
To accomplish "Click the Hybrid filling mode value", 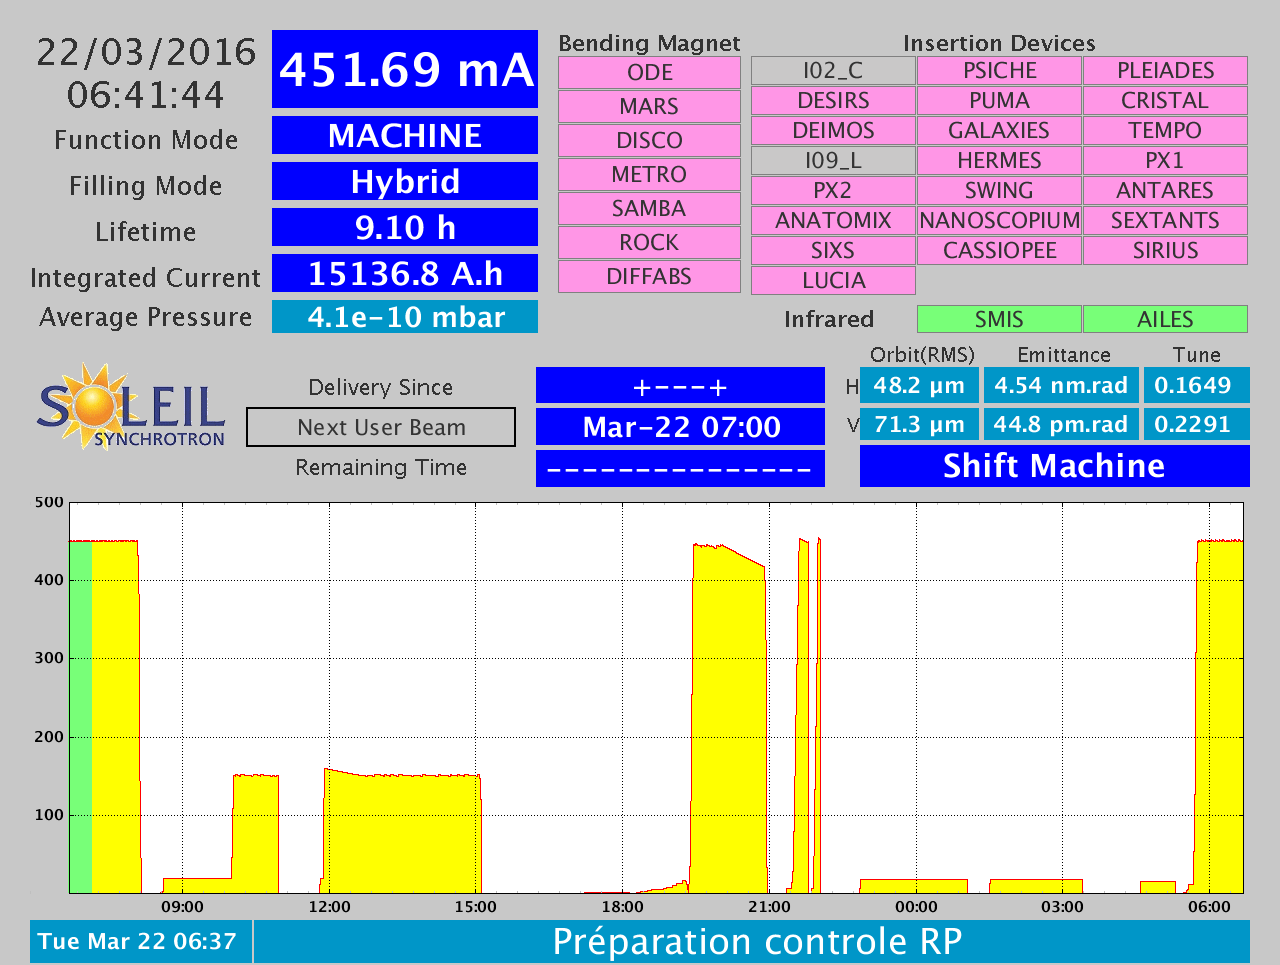I will [405, 181].
